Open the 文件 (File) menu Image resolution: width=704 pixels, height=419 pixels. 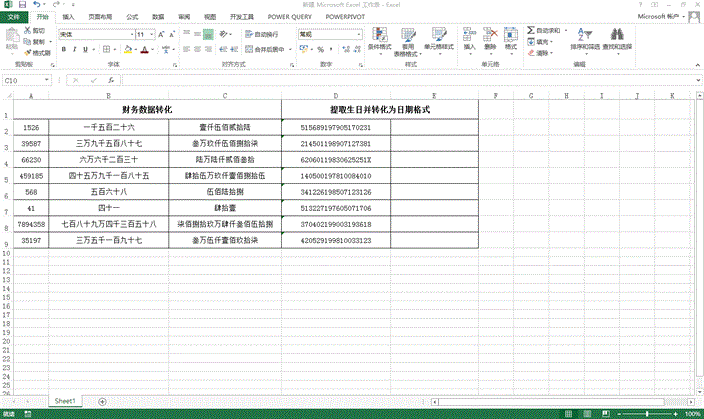click(14, 17)
